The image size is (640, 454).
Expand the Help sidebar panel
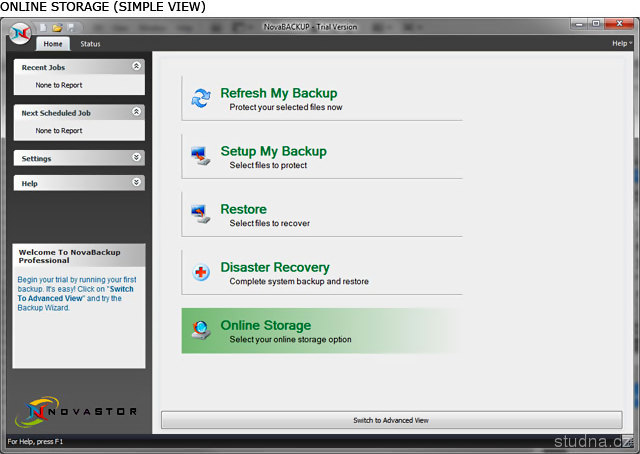point(136,182)
